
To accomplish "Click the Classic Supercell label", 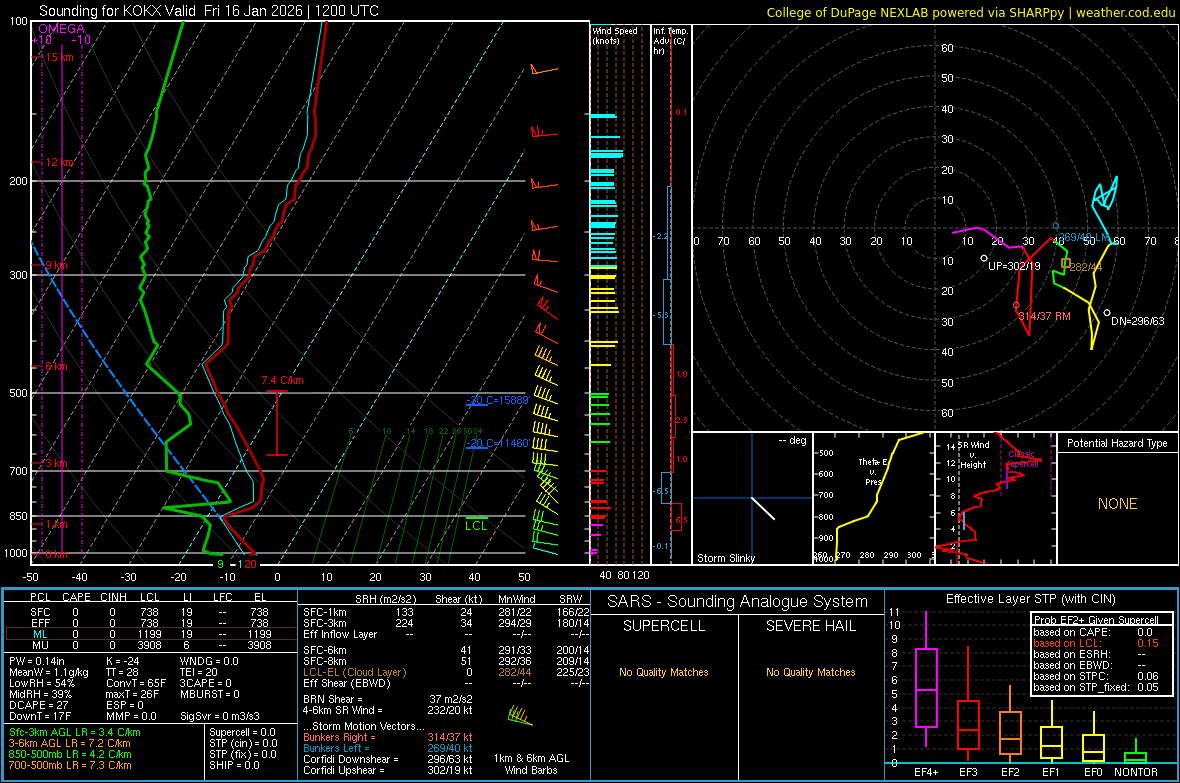I will click(x=1021, y=459).
